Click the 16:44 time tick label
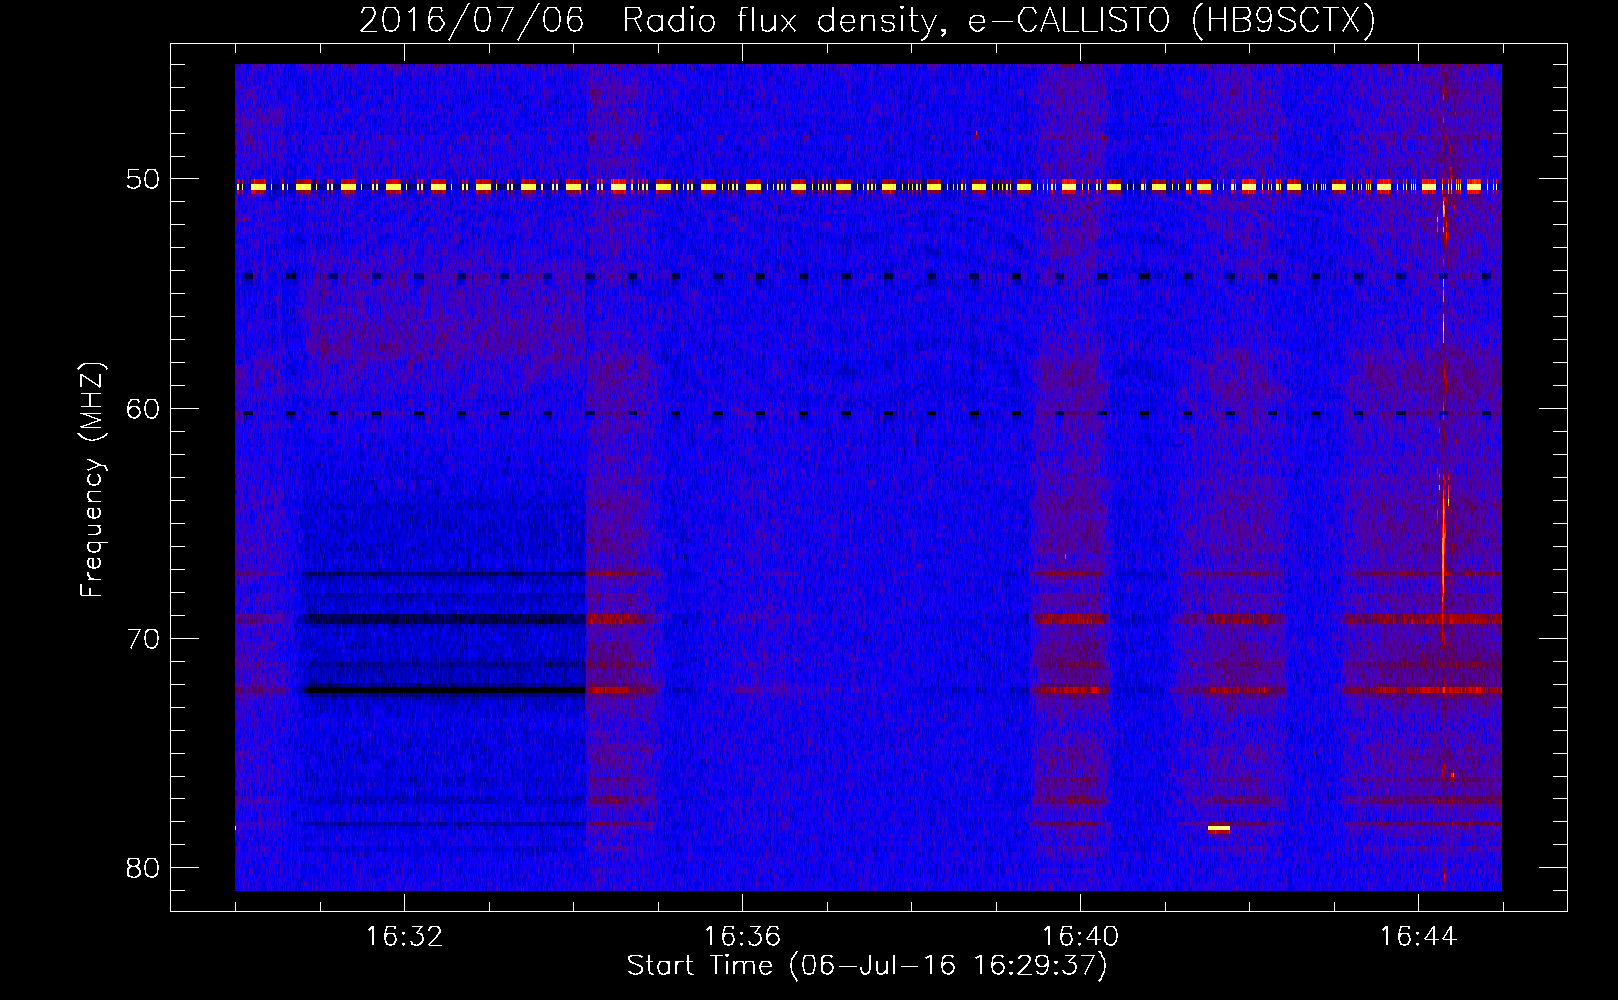1618x1000 pixels. pyautogui.click(x=1418, y=937)
